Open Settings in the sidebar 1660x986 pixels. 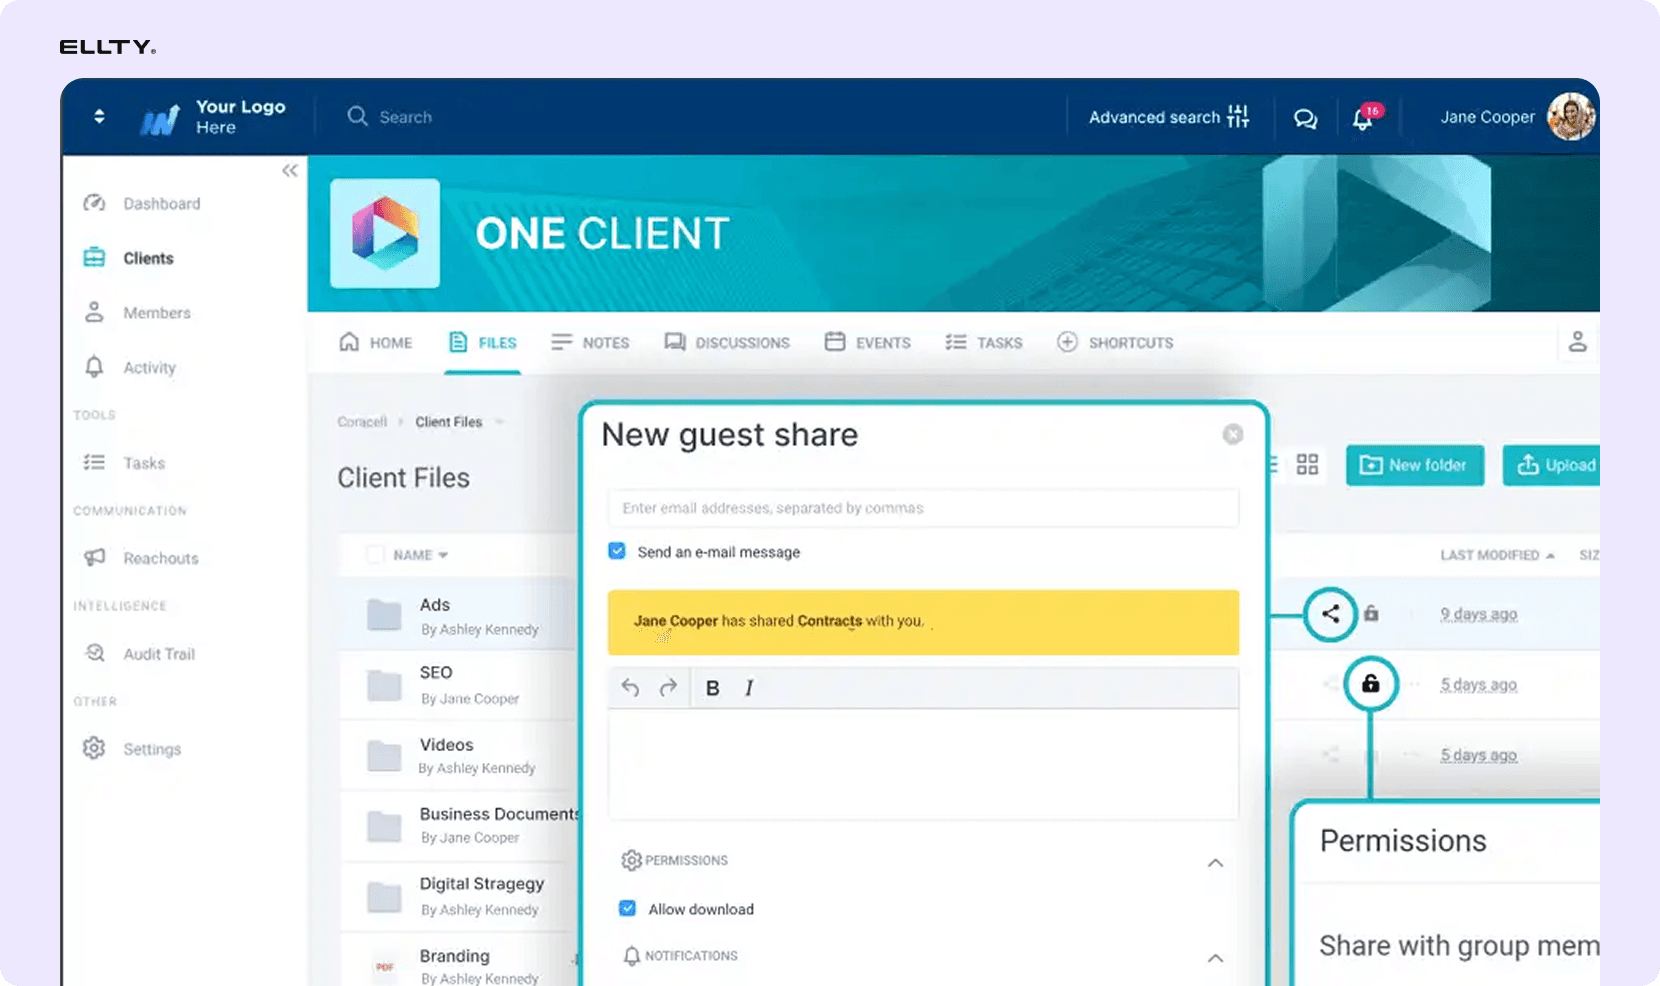[x=133, y=749]
